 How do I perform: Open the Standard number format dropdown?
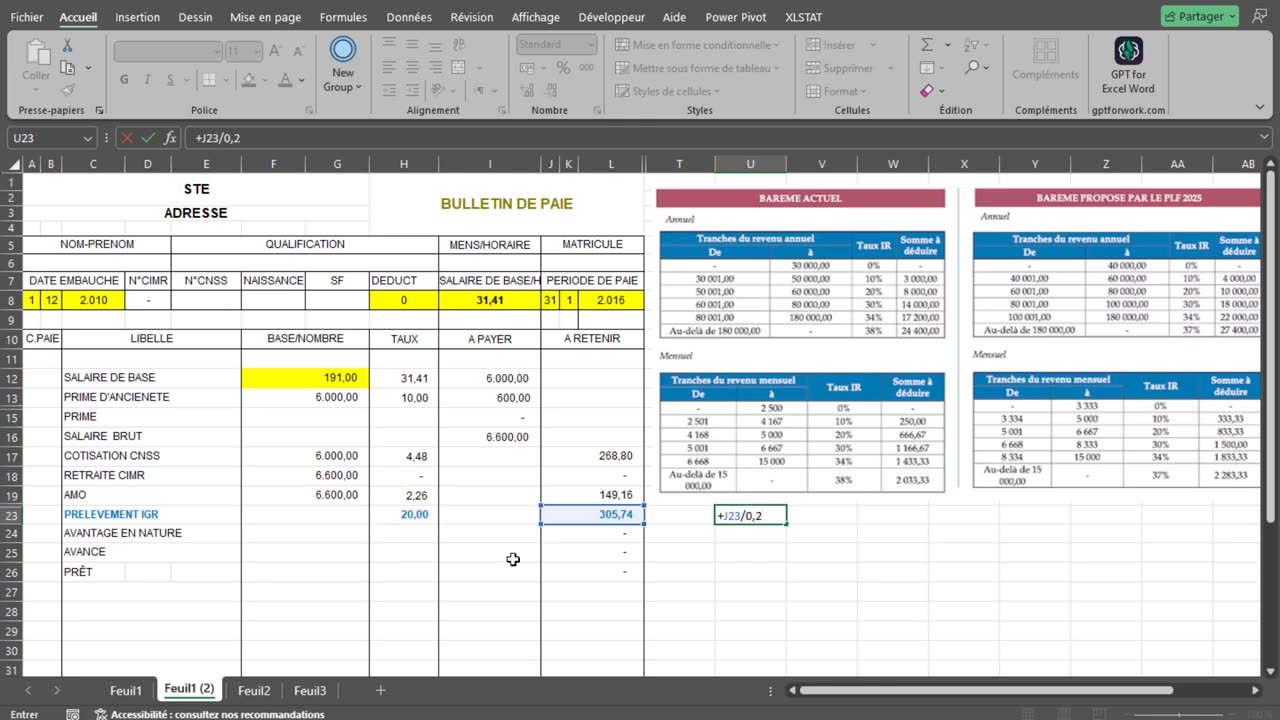[557, 45]
